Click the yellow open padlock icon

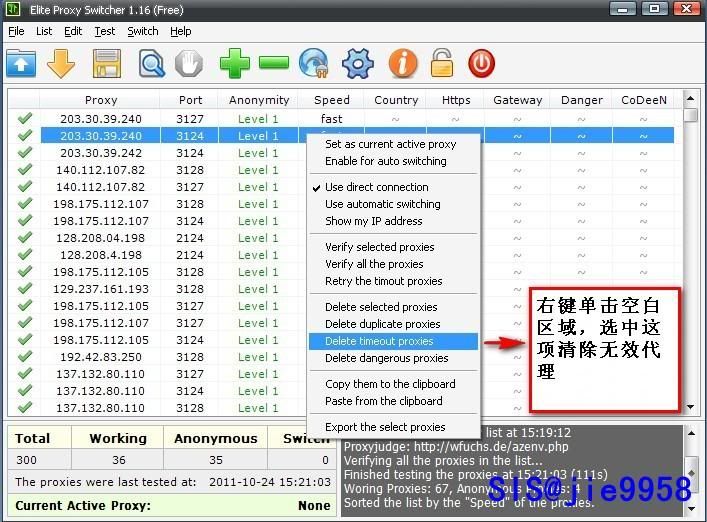(x=441, y=63)
